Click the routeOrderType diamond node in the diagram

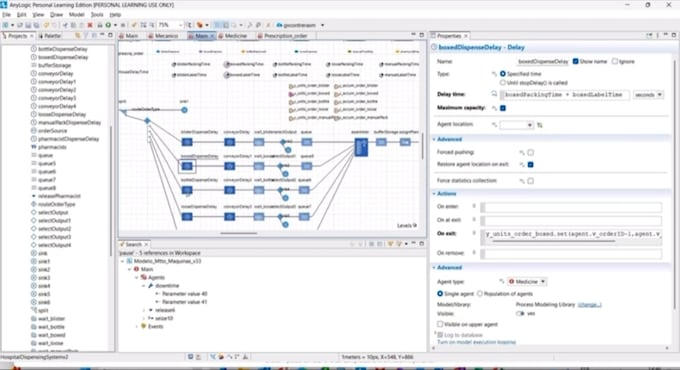147,120
